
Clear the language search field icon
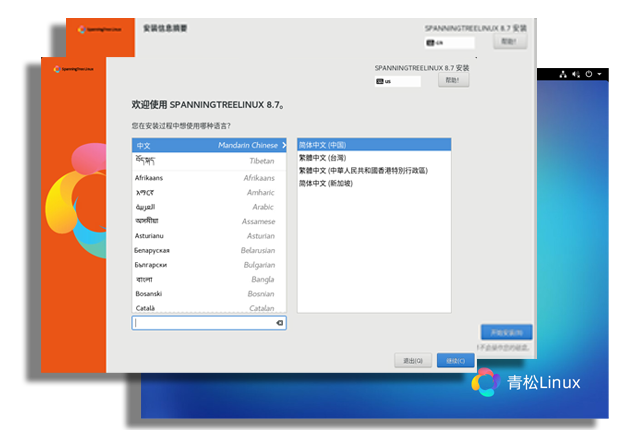point(280,323)
